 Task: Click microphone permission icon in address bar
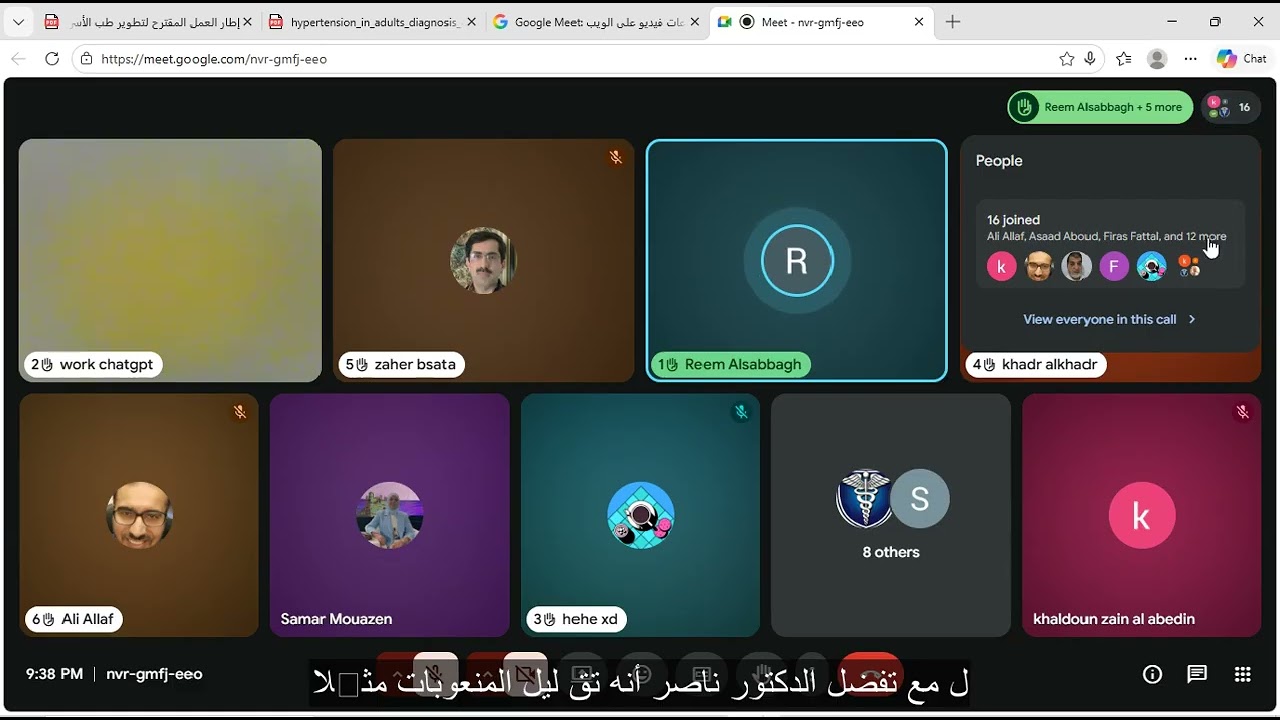pyautogui.click(x=1090, y=59)
